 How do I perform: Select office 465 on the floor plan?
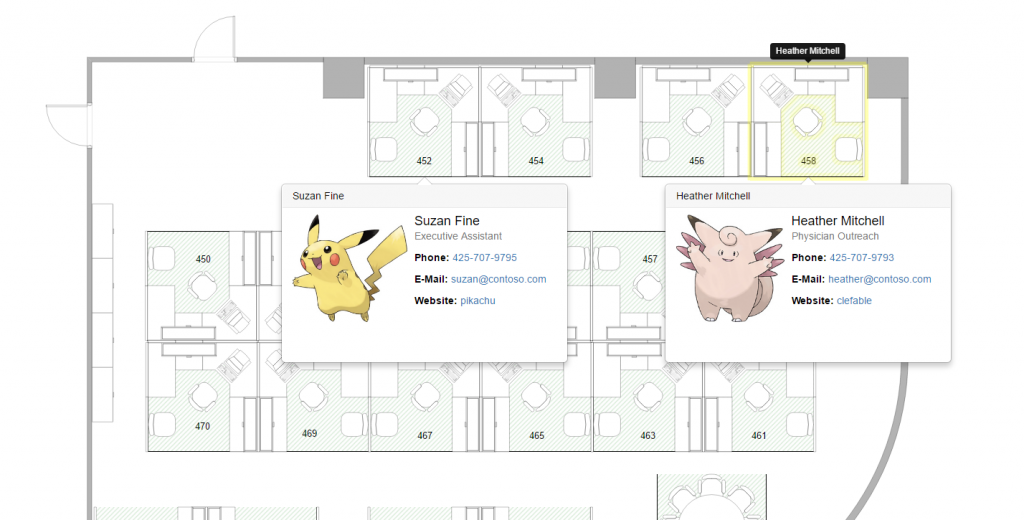[x=537, y=397]
